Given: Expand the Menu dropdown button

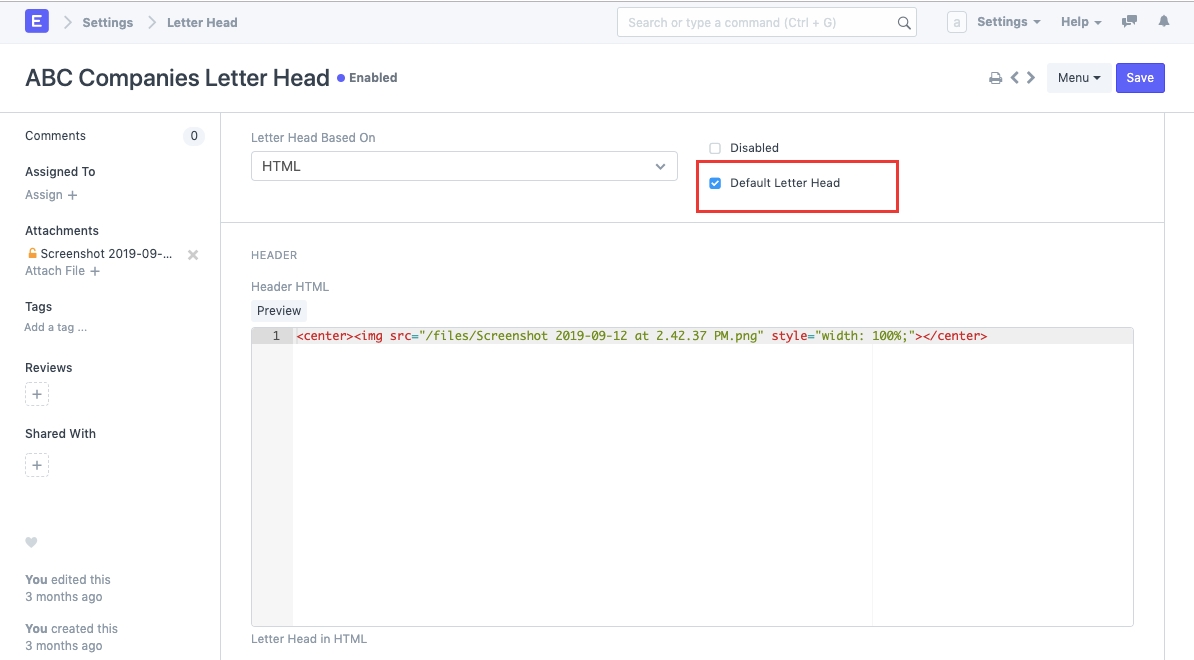Looking at the screenshot, I should (1078, 78).
